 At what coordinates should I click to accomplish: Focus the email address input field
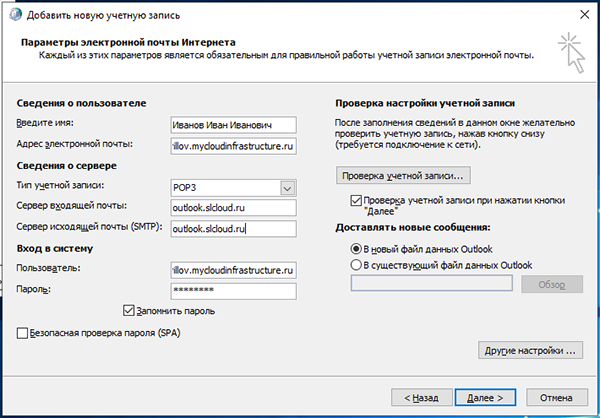coord(233,146)
